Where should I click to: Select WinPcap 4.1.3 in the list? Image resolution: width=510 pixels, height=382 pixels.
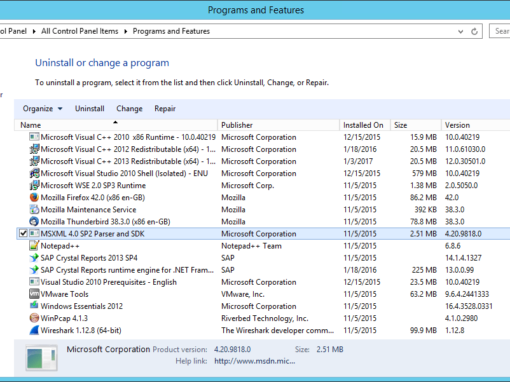pyautogui.click(x=64, y=318)
